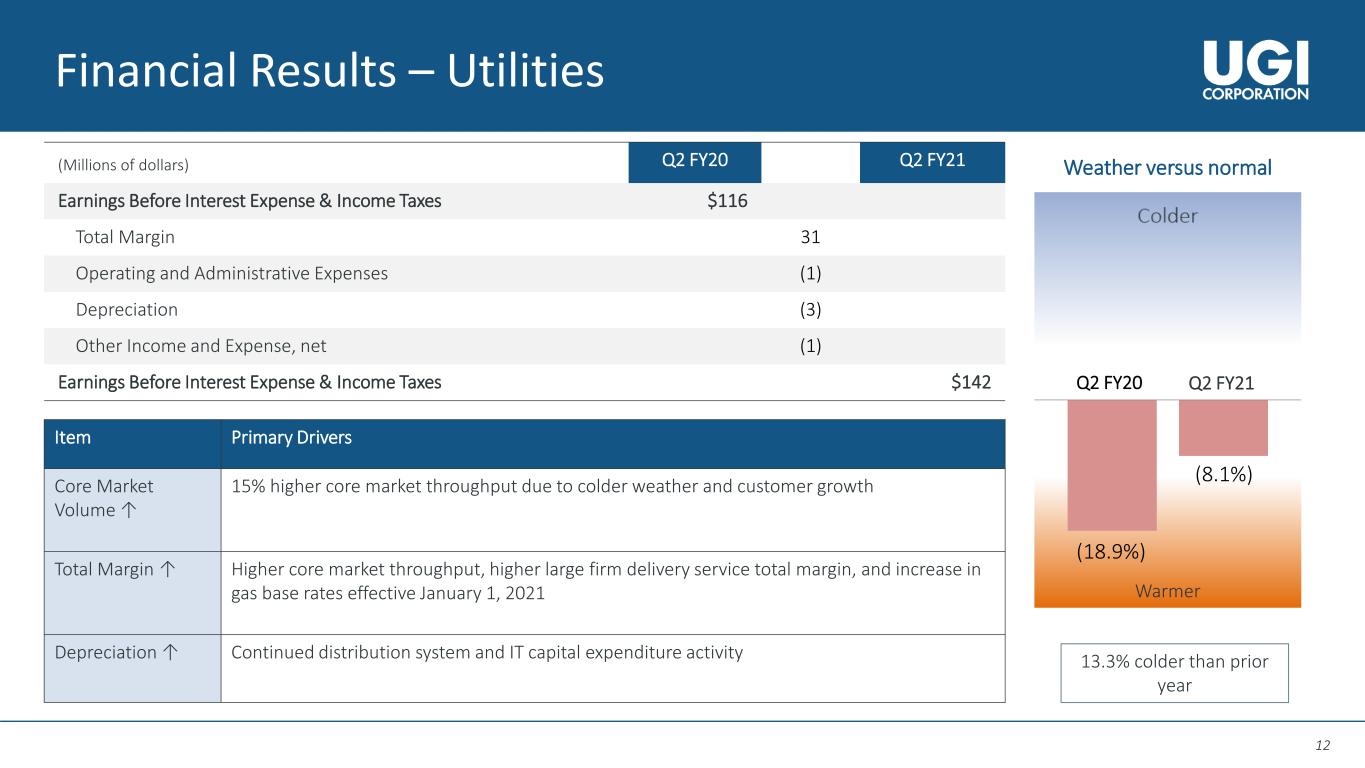The height and width of the screenshot is (768, 1365).
Task: Click the Q2 FY21 weather bar
Action: coord(1222,428)
